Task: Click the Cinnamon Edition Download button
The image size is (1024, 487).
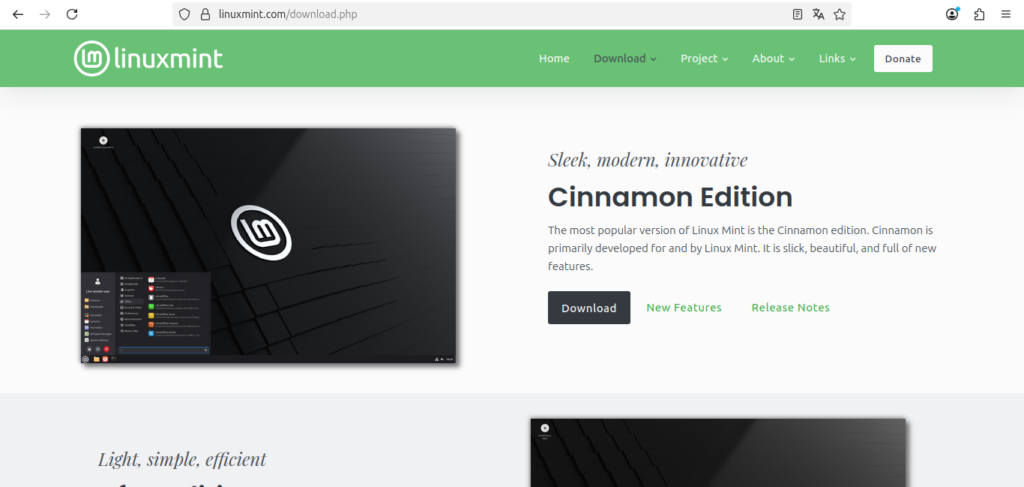Action: pos(589,308)
